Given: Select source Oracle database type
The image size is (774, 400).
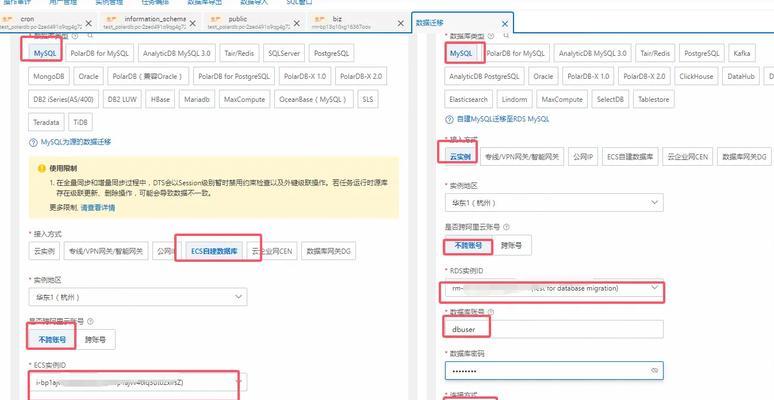Looking at the screenshot, I should point(88,77).
